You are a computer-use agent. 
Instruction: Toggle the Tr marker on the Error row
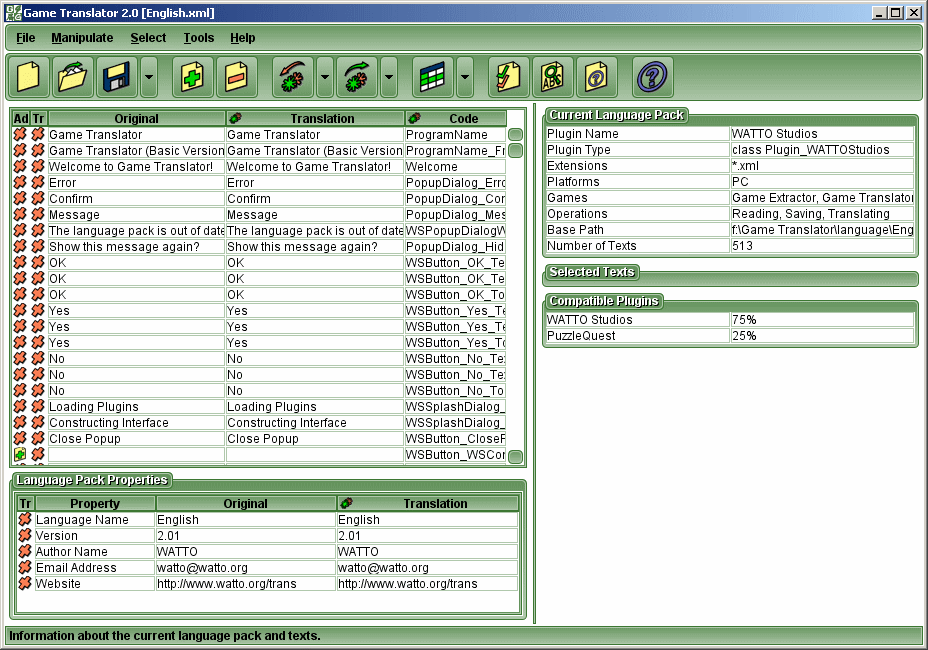click(x=38, y=183)
